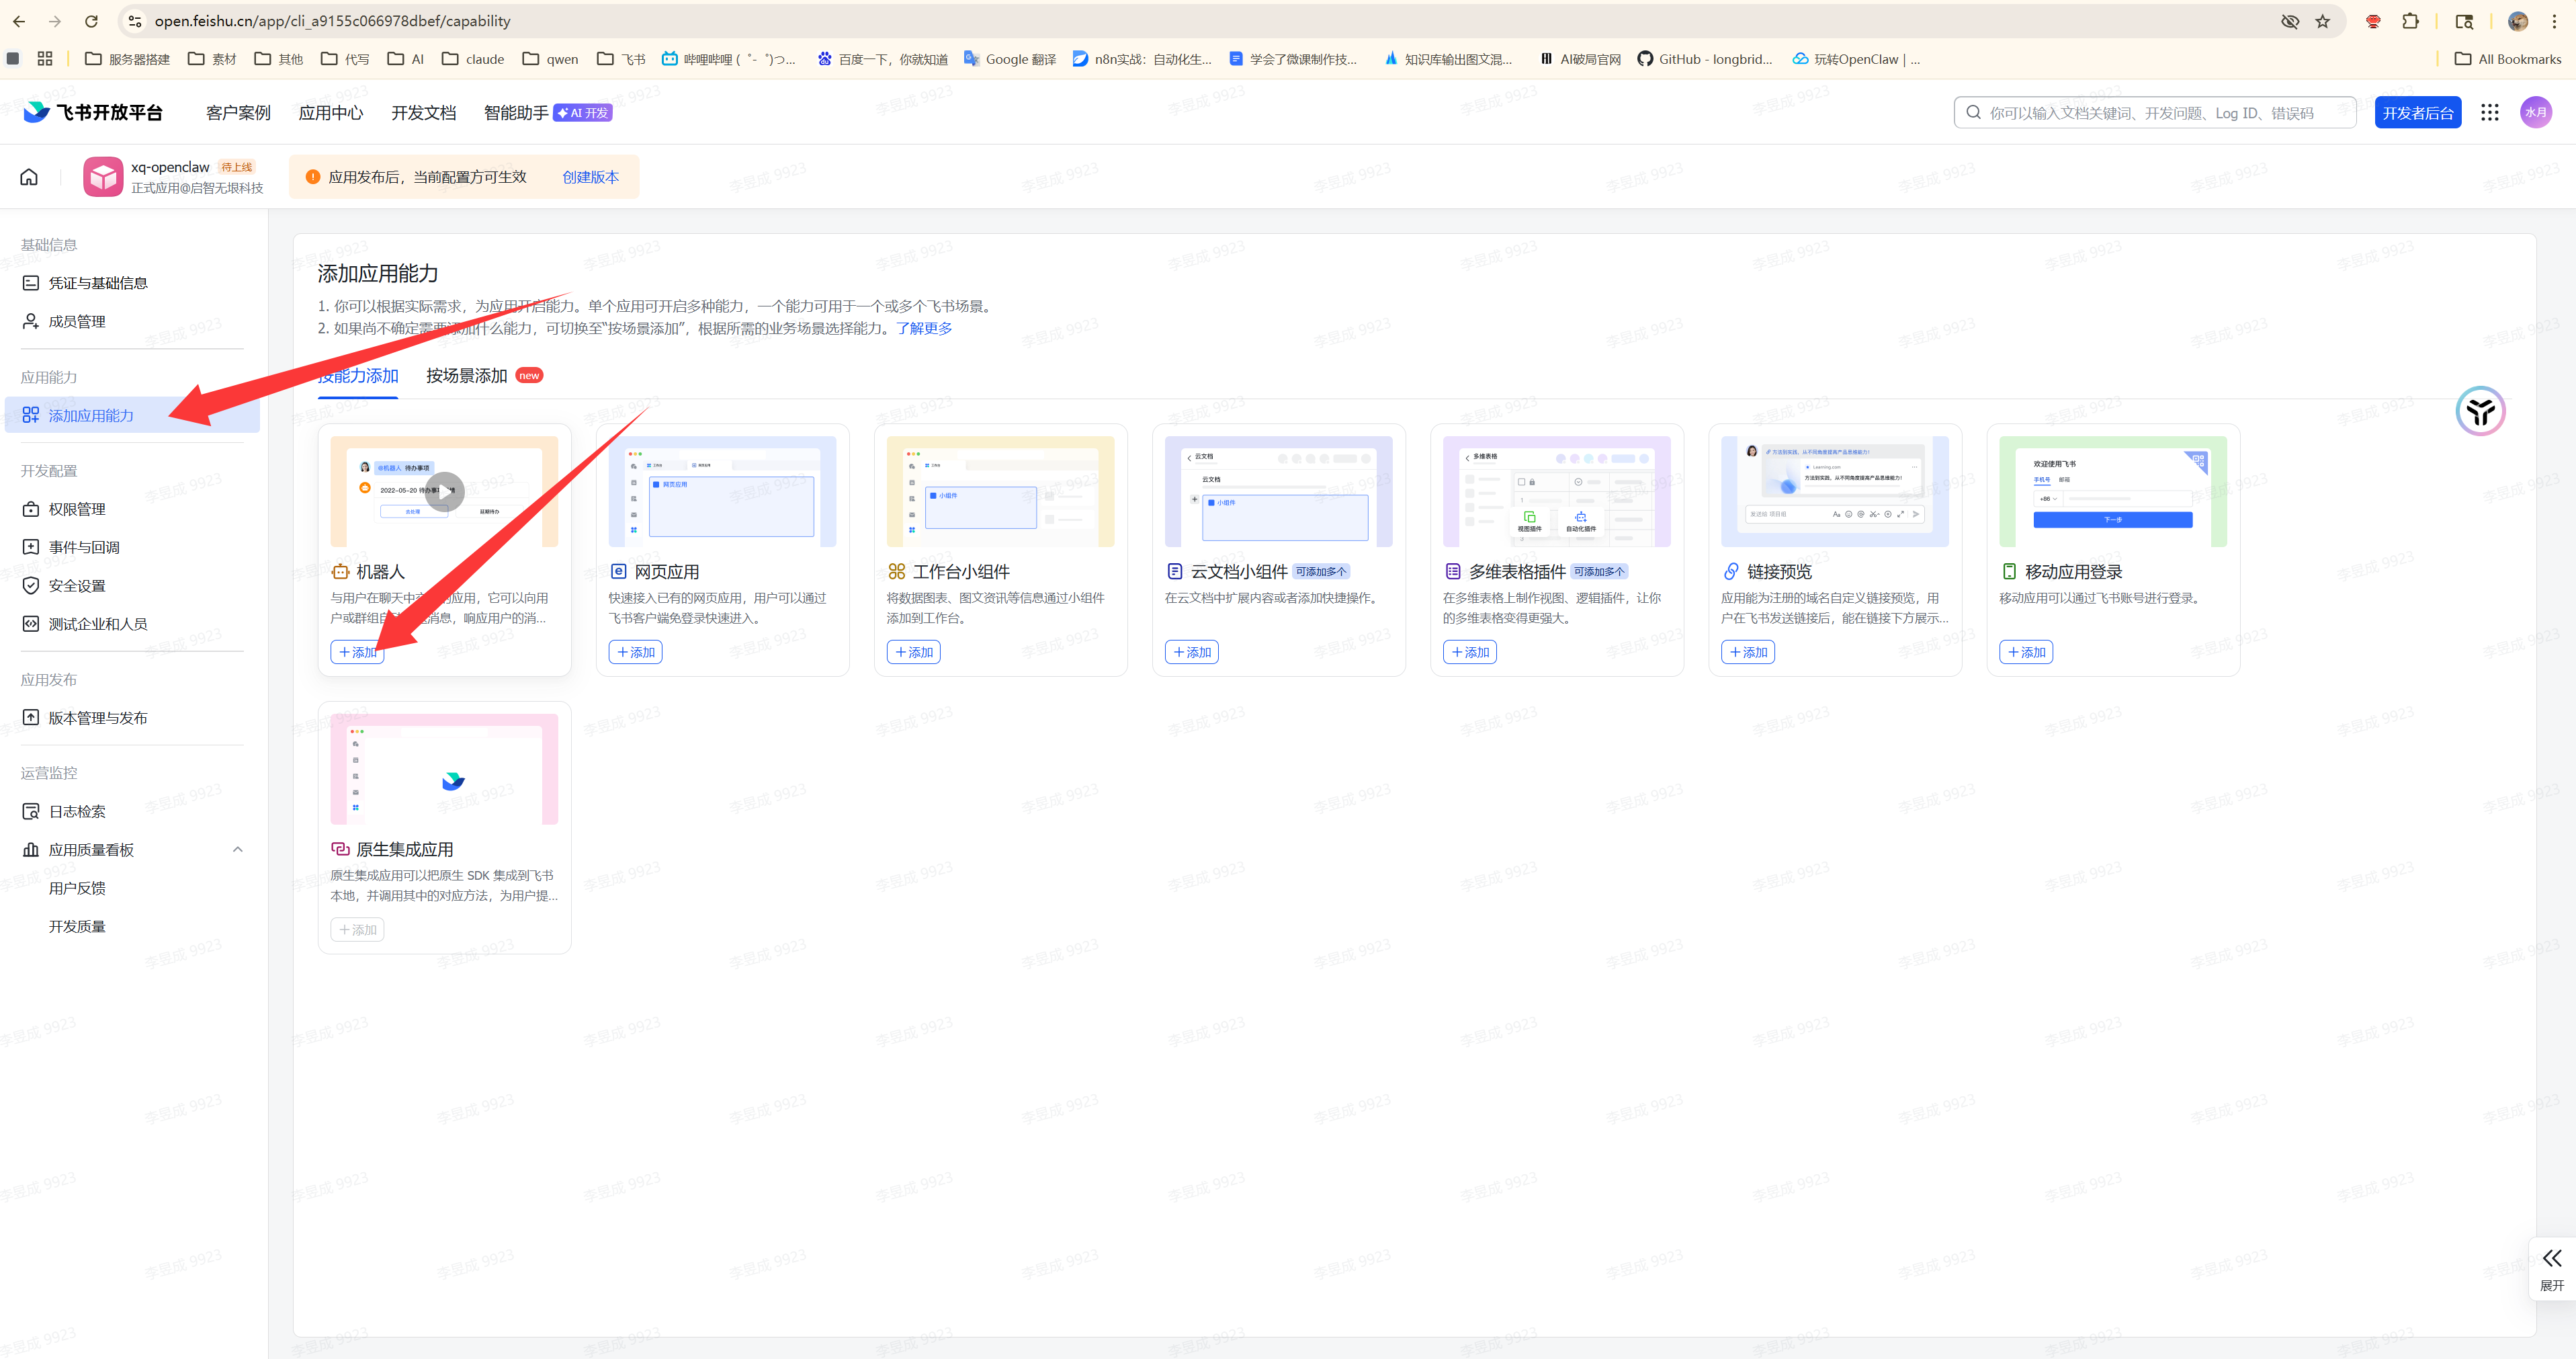
Task: Open the Google 翻译 bookmark
Action: pos(1009,59)
